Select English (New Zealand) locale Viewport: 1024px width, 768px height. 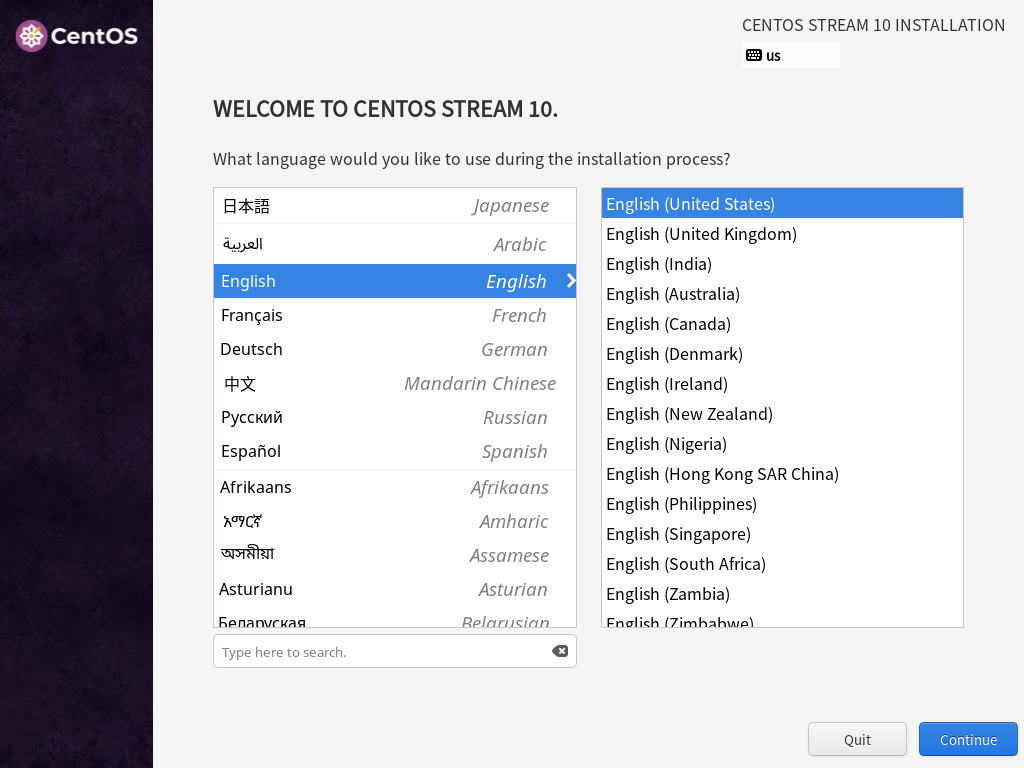point(782,414)
